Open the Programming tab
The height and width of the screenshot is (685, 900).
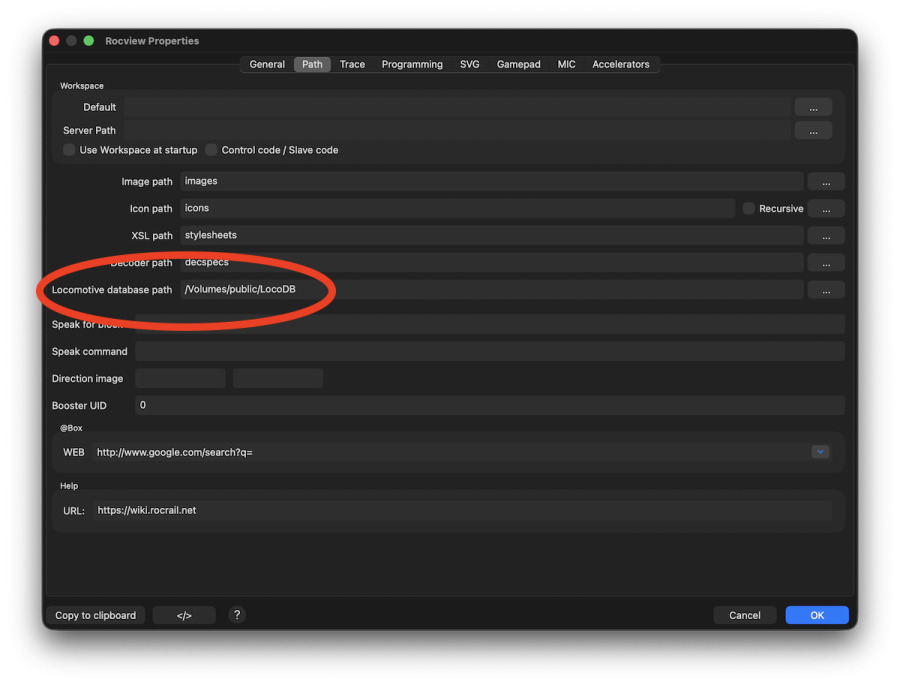tap(412, 64)
